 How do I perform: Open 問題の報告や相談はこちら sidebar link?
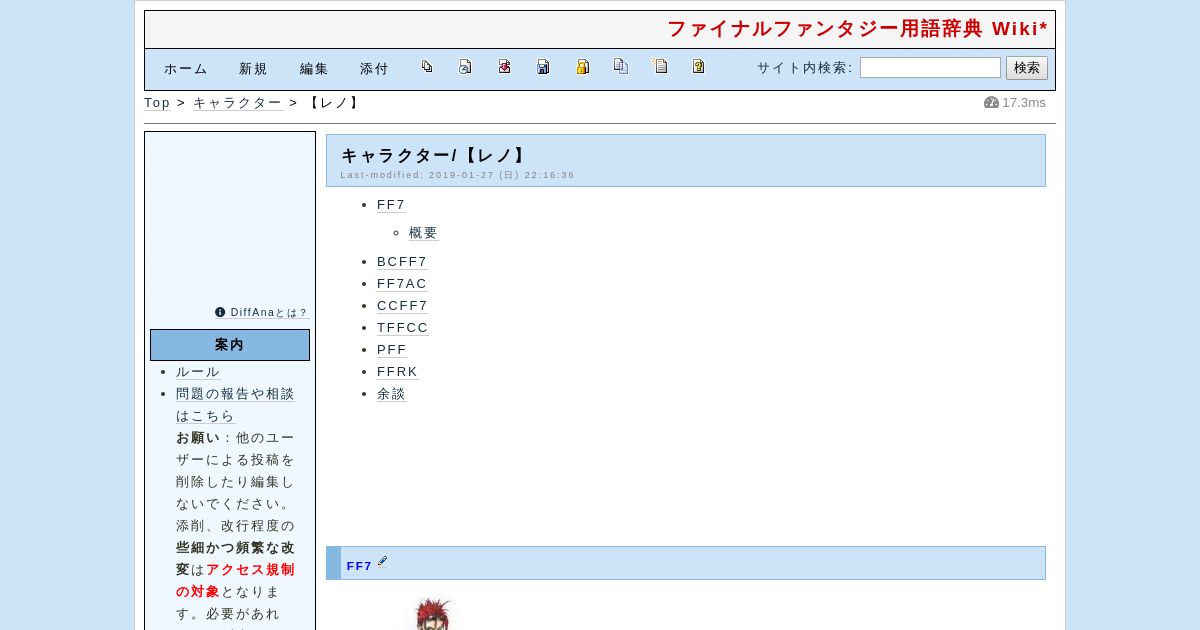[235, 405]
